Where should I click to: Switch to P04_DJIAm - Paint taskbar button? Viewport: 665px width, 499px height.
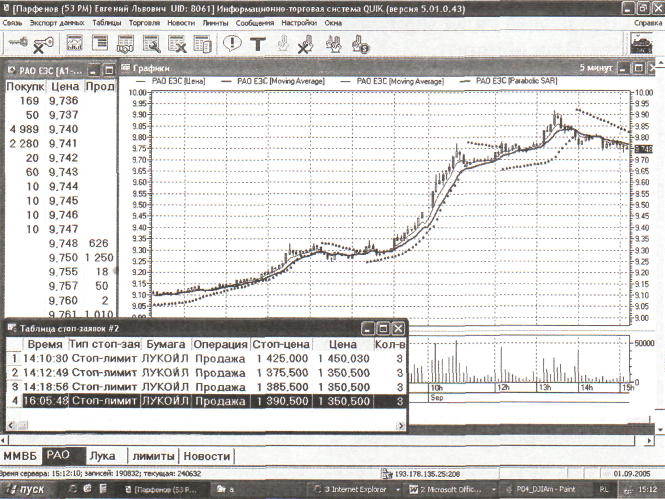(x=544, y=490)
